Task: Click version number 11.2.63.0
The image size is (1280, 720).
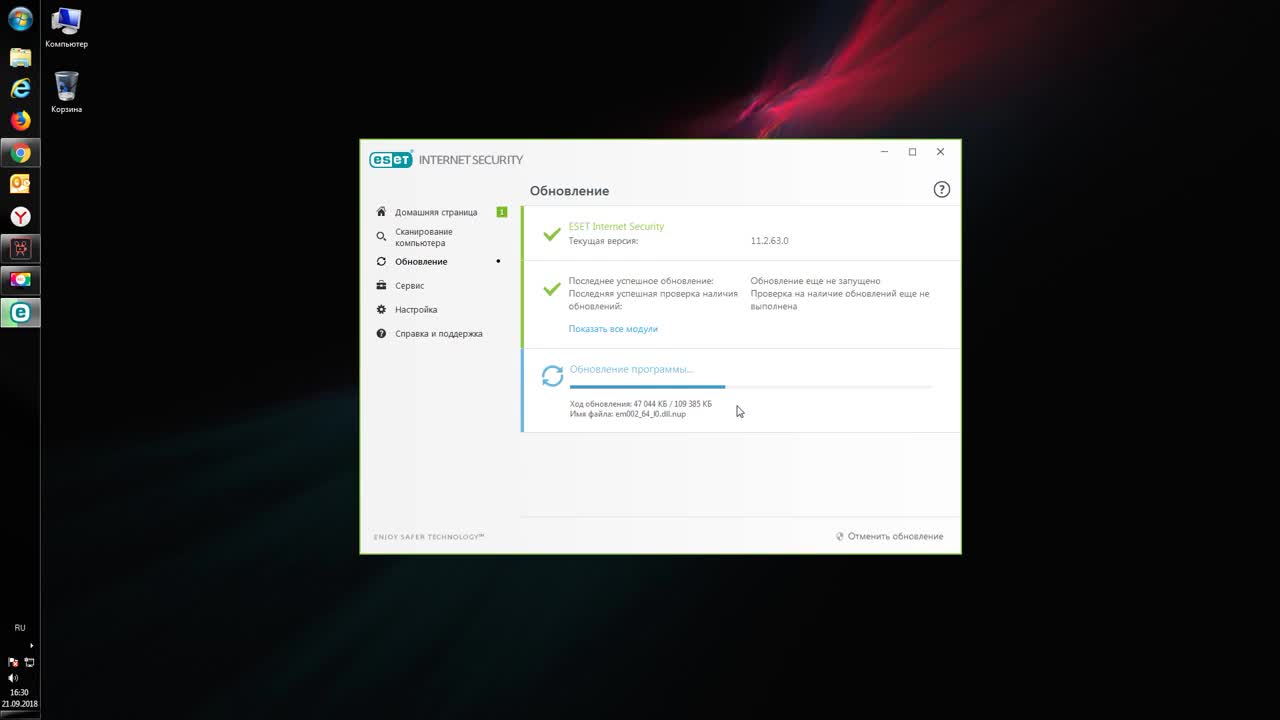Action: tap(770, 241)
